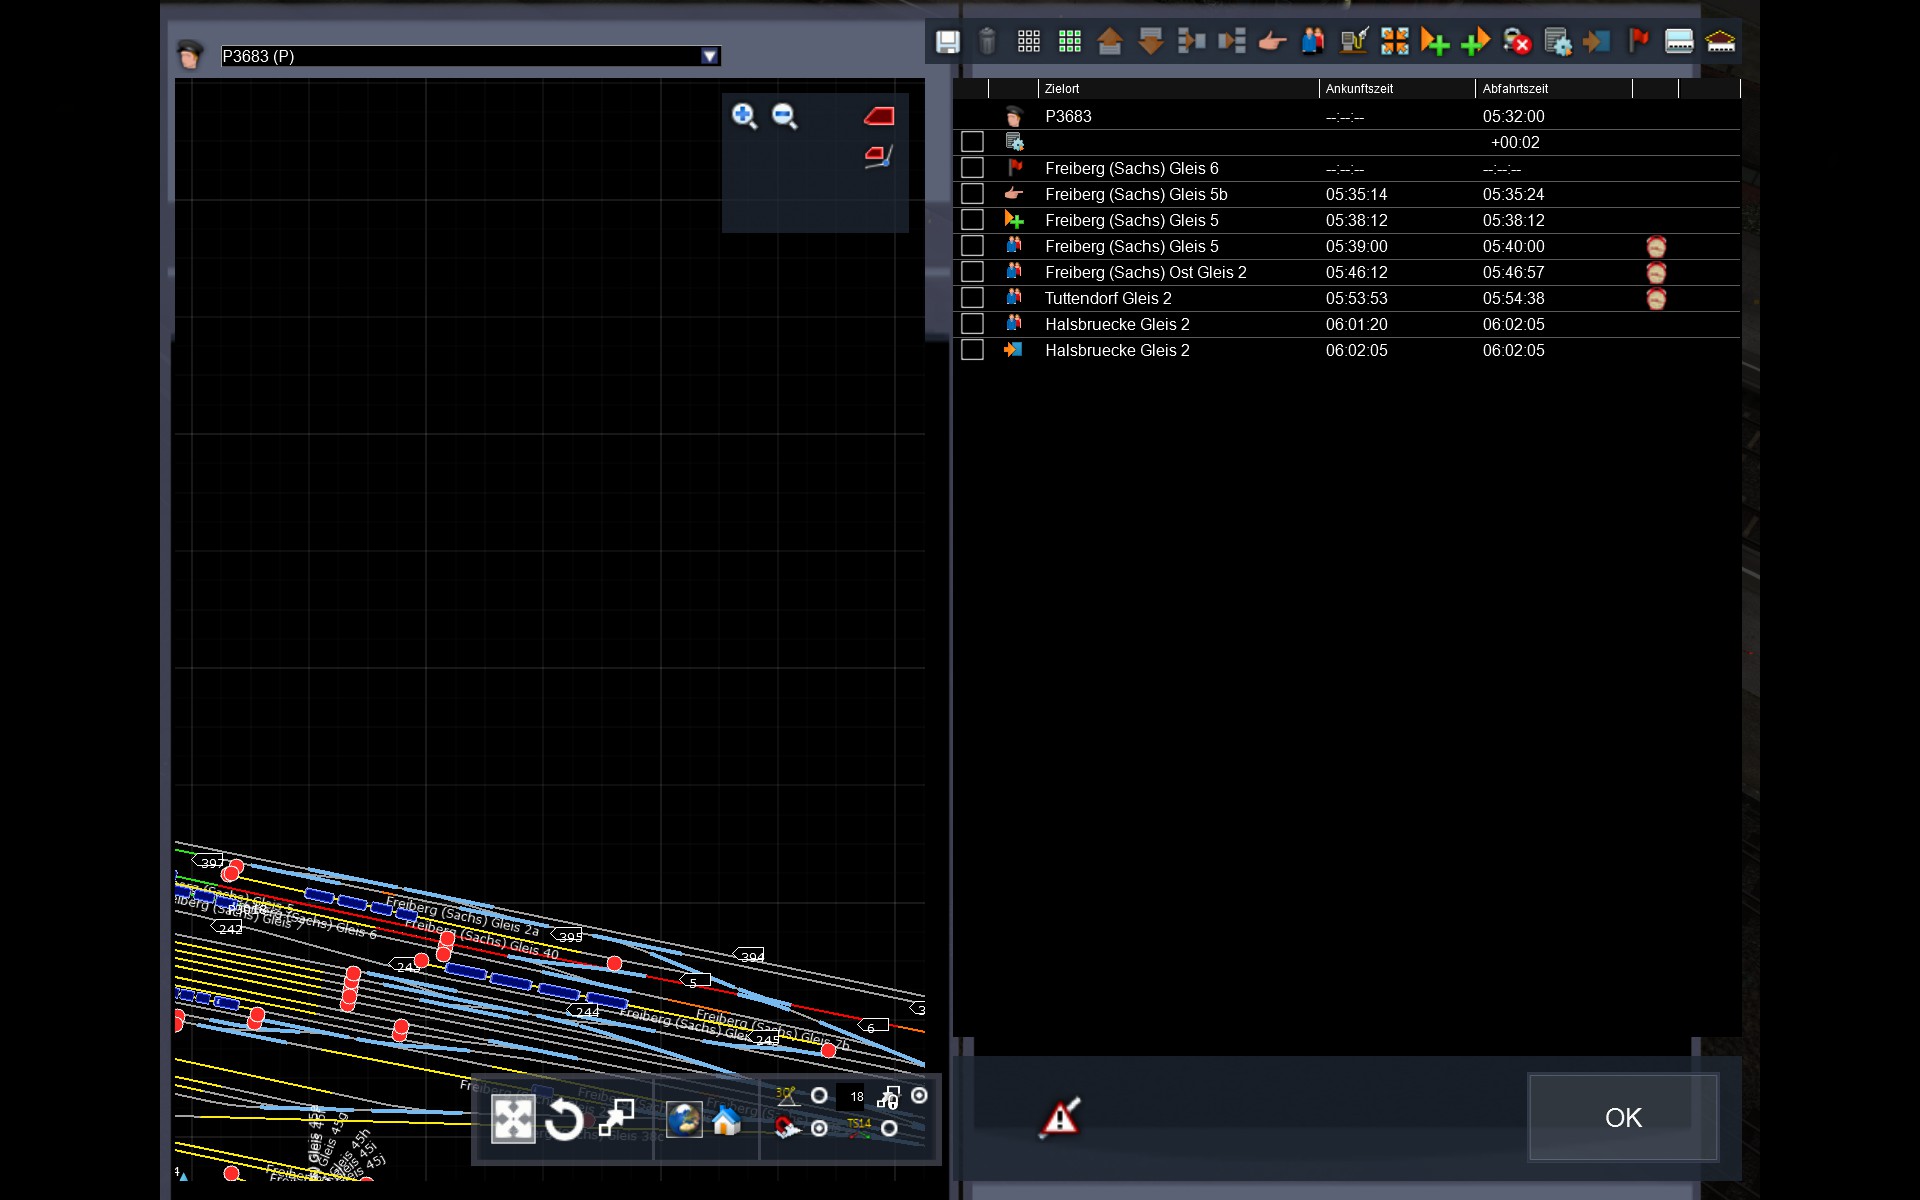The height and width of the screenshot is (1200, 1920).
Task: Click the large red marker shape icon
Action: click(879, 116)
